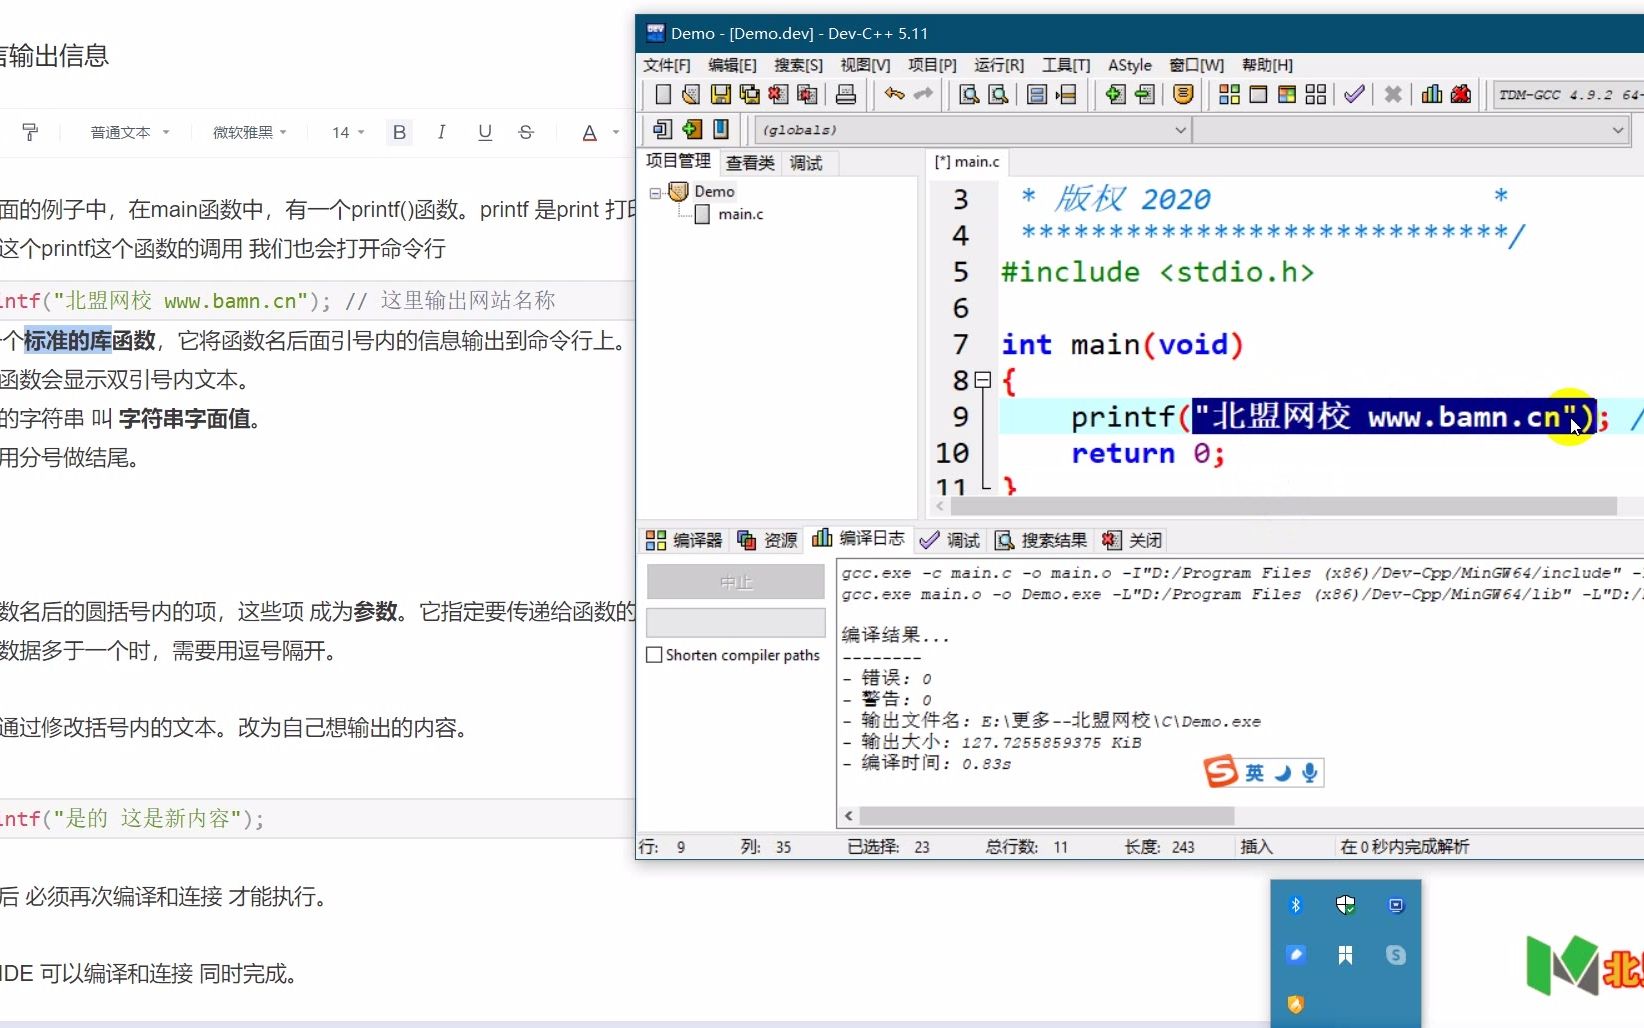
Task: Switch to the 编译器 bottom tab
Action: (x=684, y=540)
